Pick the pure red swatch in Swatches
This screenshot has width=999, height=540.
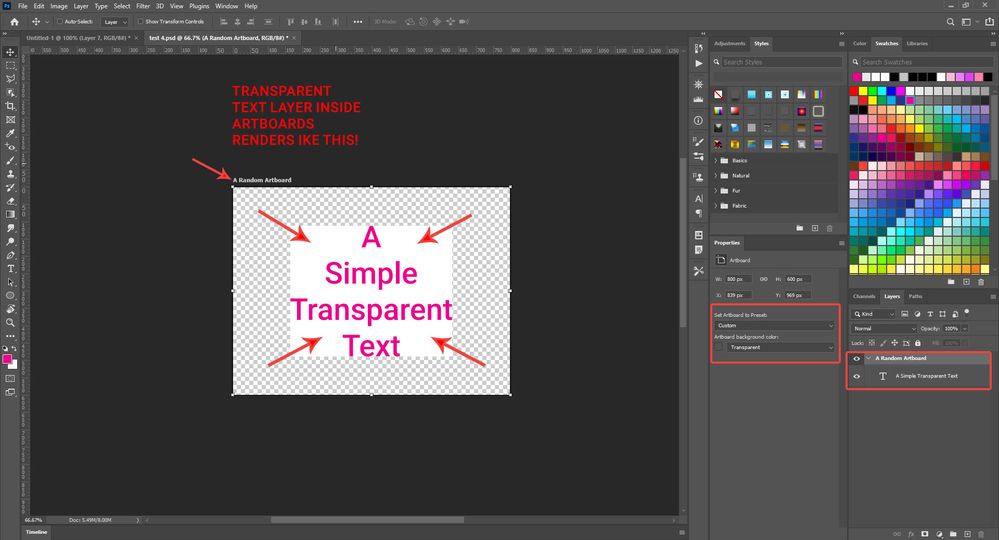(854, 92)
